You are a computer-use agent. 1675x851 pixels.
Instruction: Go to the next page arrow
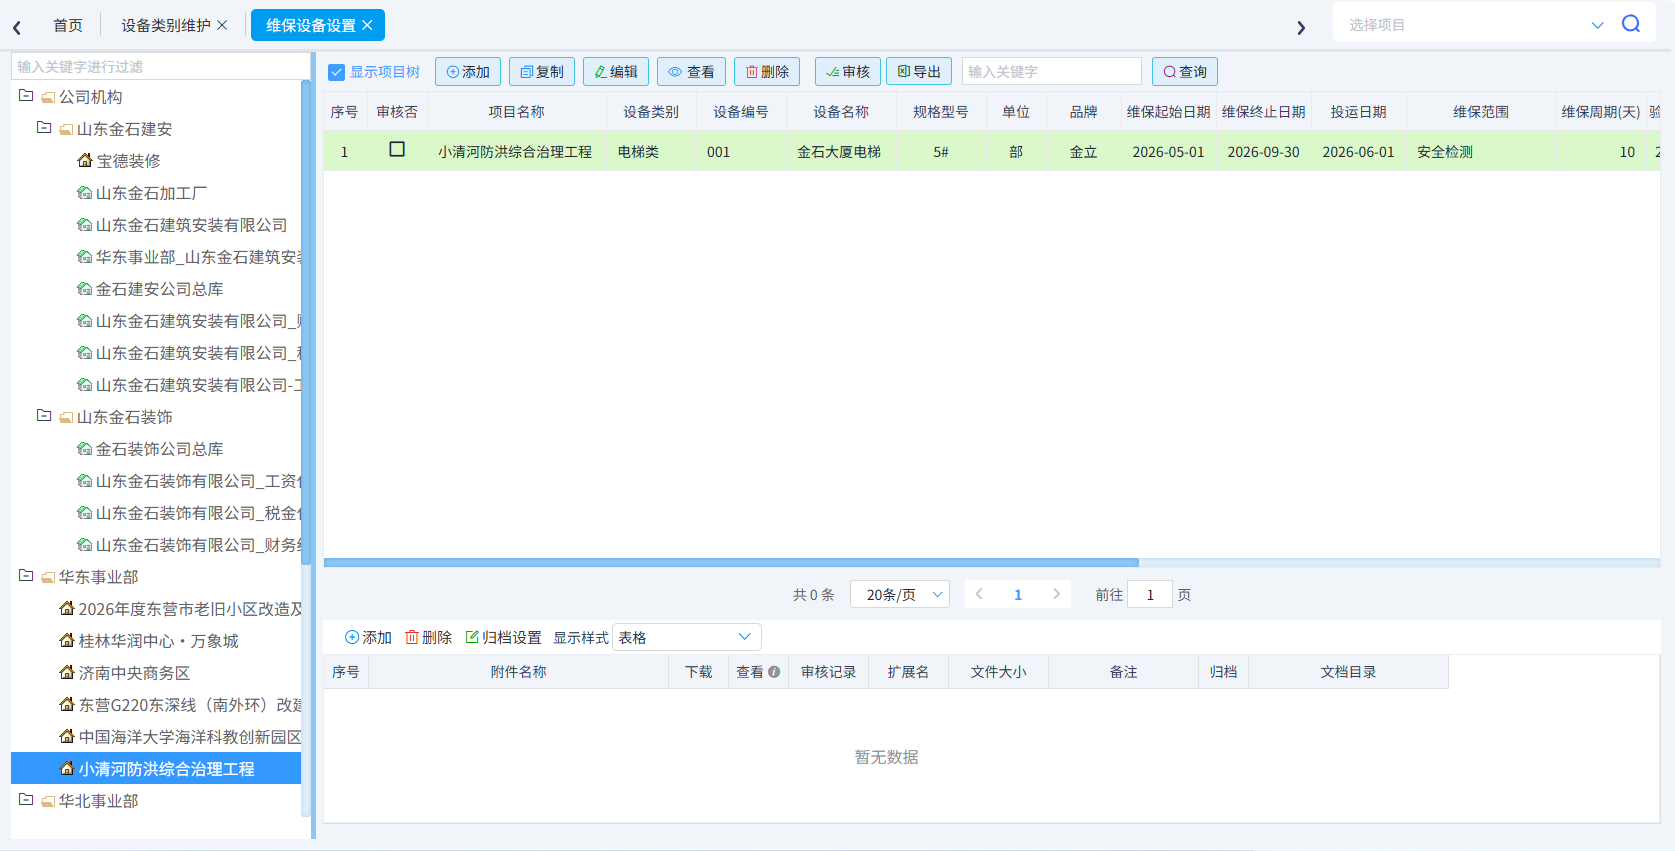pos(1056,594)
